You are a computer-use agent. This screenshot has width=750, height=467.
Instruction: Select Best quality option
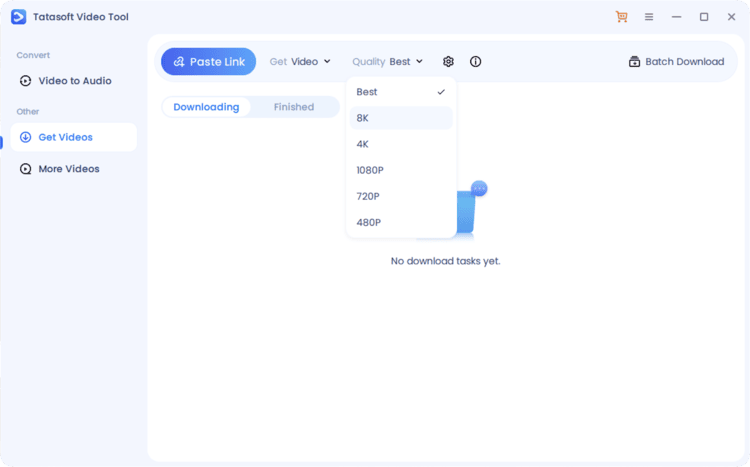click(x=401, y=92)
